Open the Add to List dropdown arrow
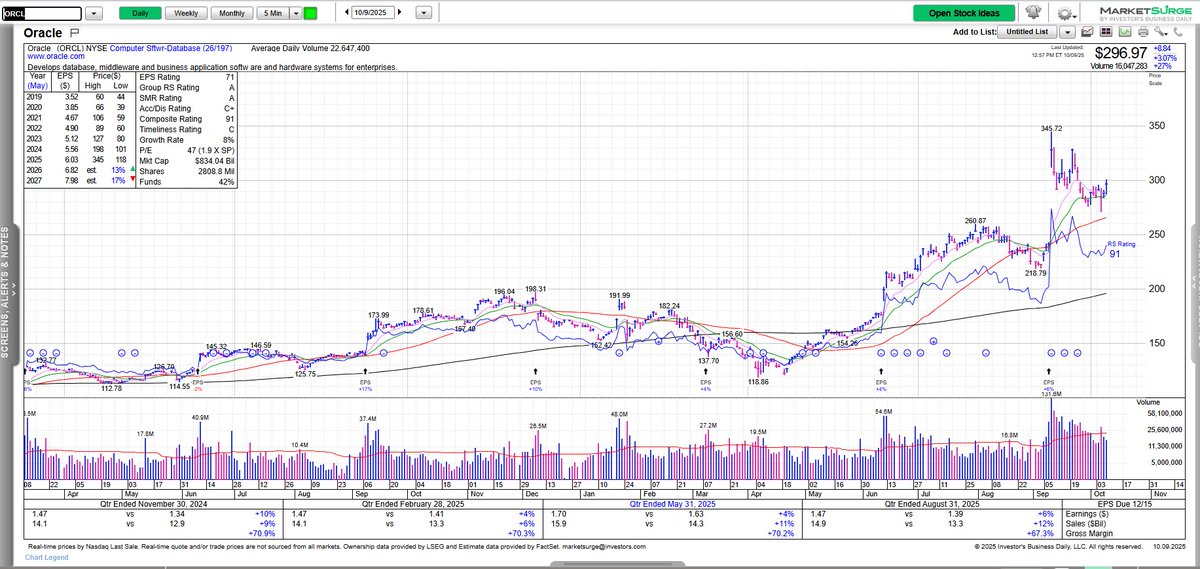 pyautogui.click(x=1067, y=32)
